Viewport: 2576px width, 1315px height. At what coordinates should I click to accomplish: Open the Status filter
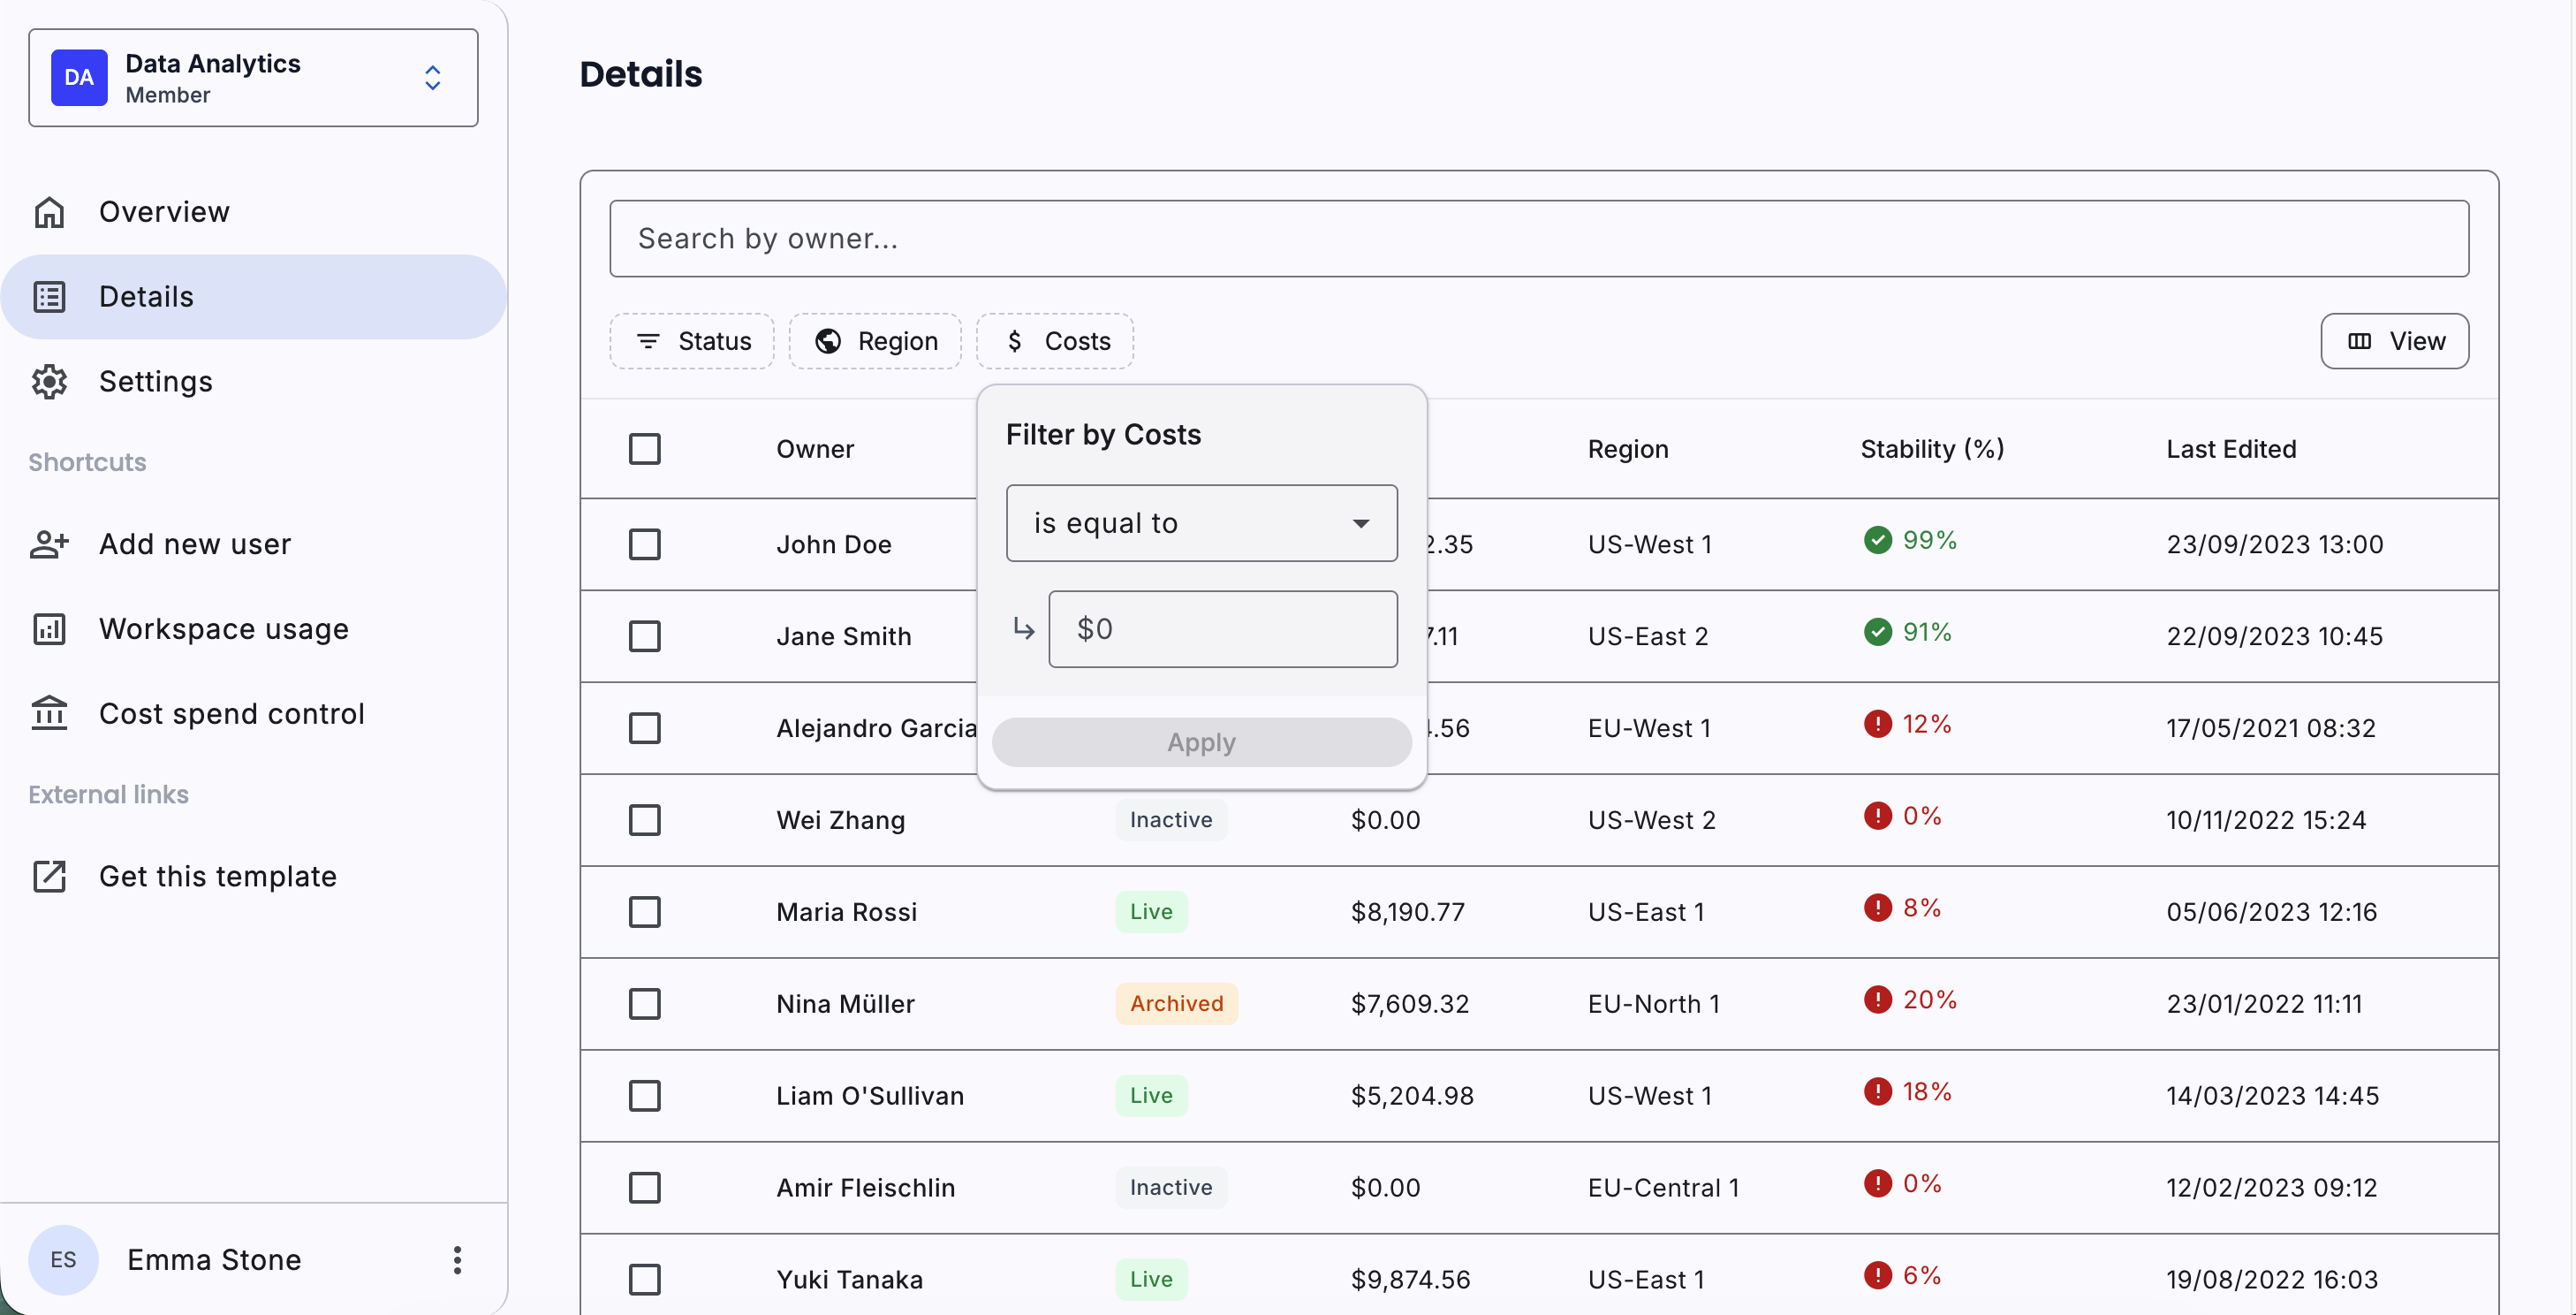[692, 341]
